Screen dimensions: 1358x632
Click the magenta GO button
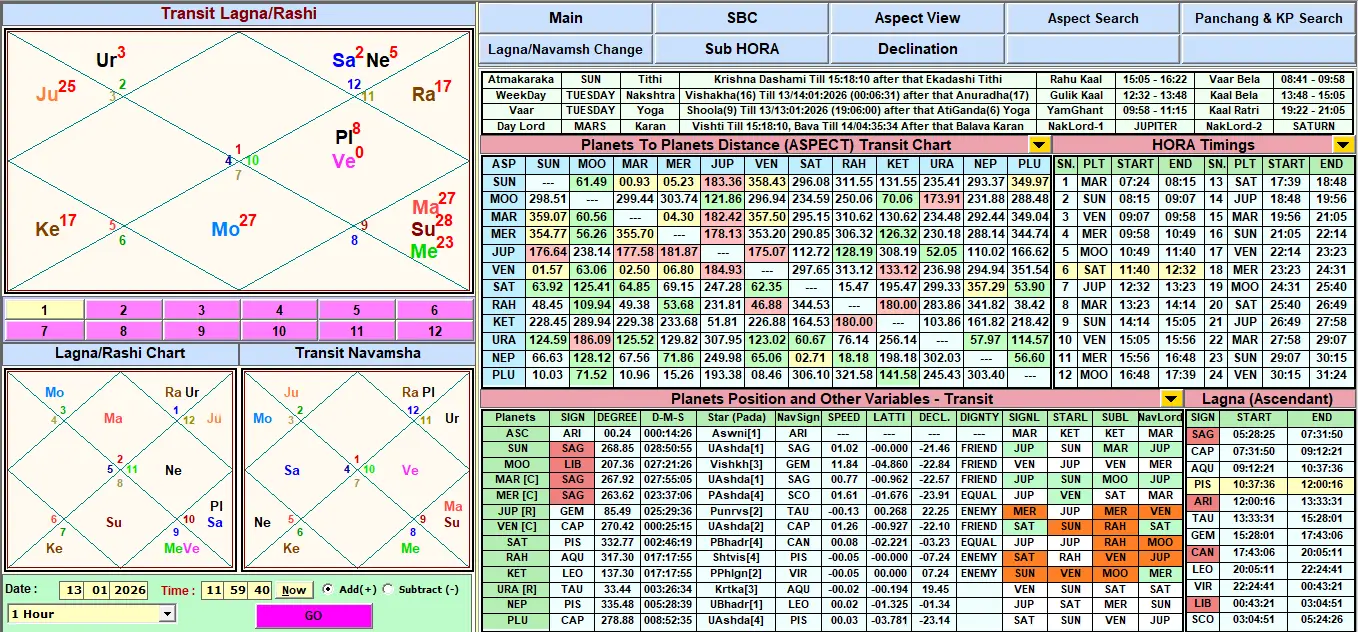point(313,616)
